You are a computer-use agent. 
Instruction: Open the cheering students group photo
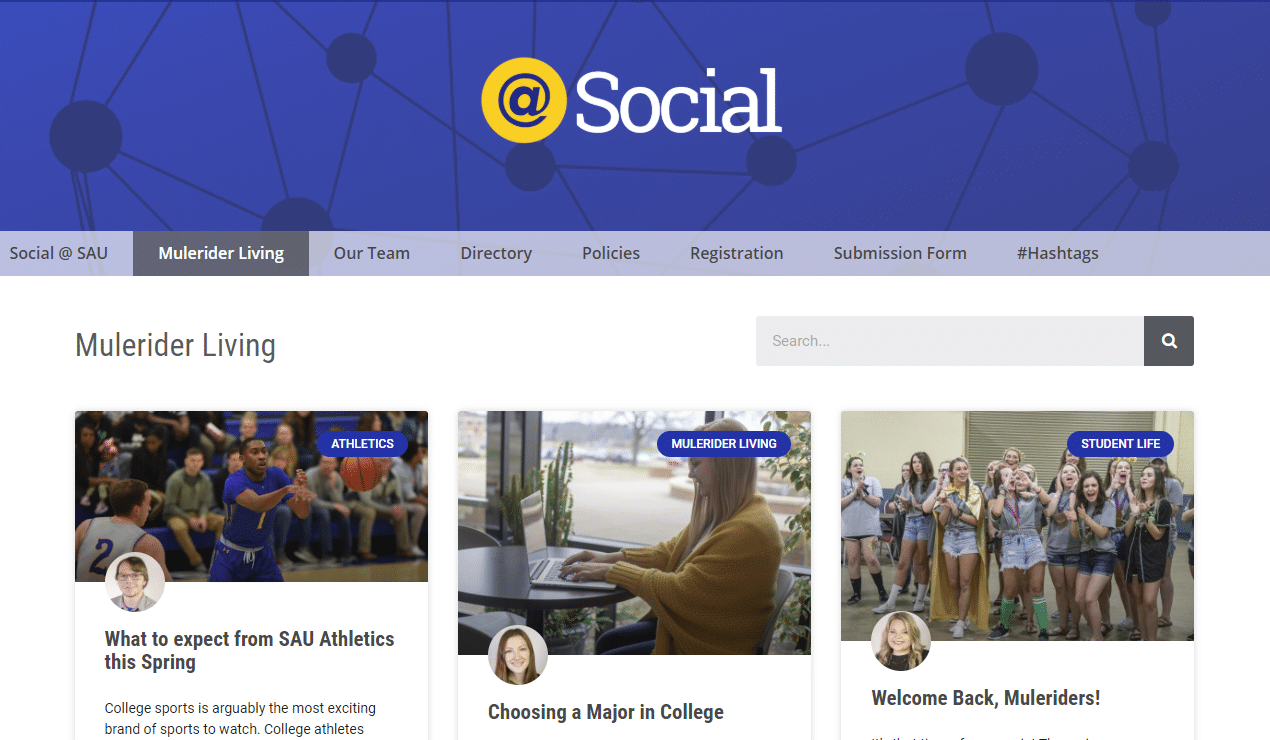pos(1017,526)
